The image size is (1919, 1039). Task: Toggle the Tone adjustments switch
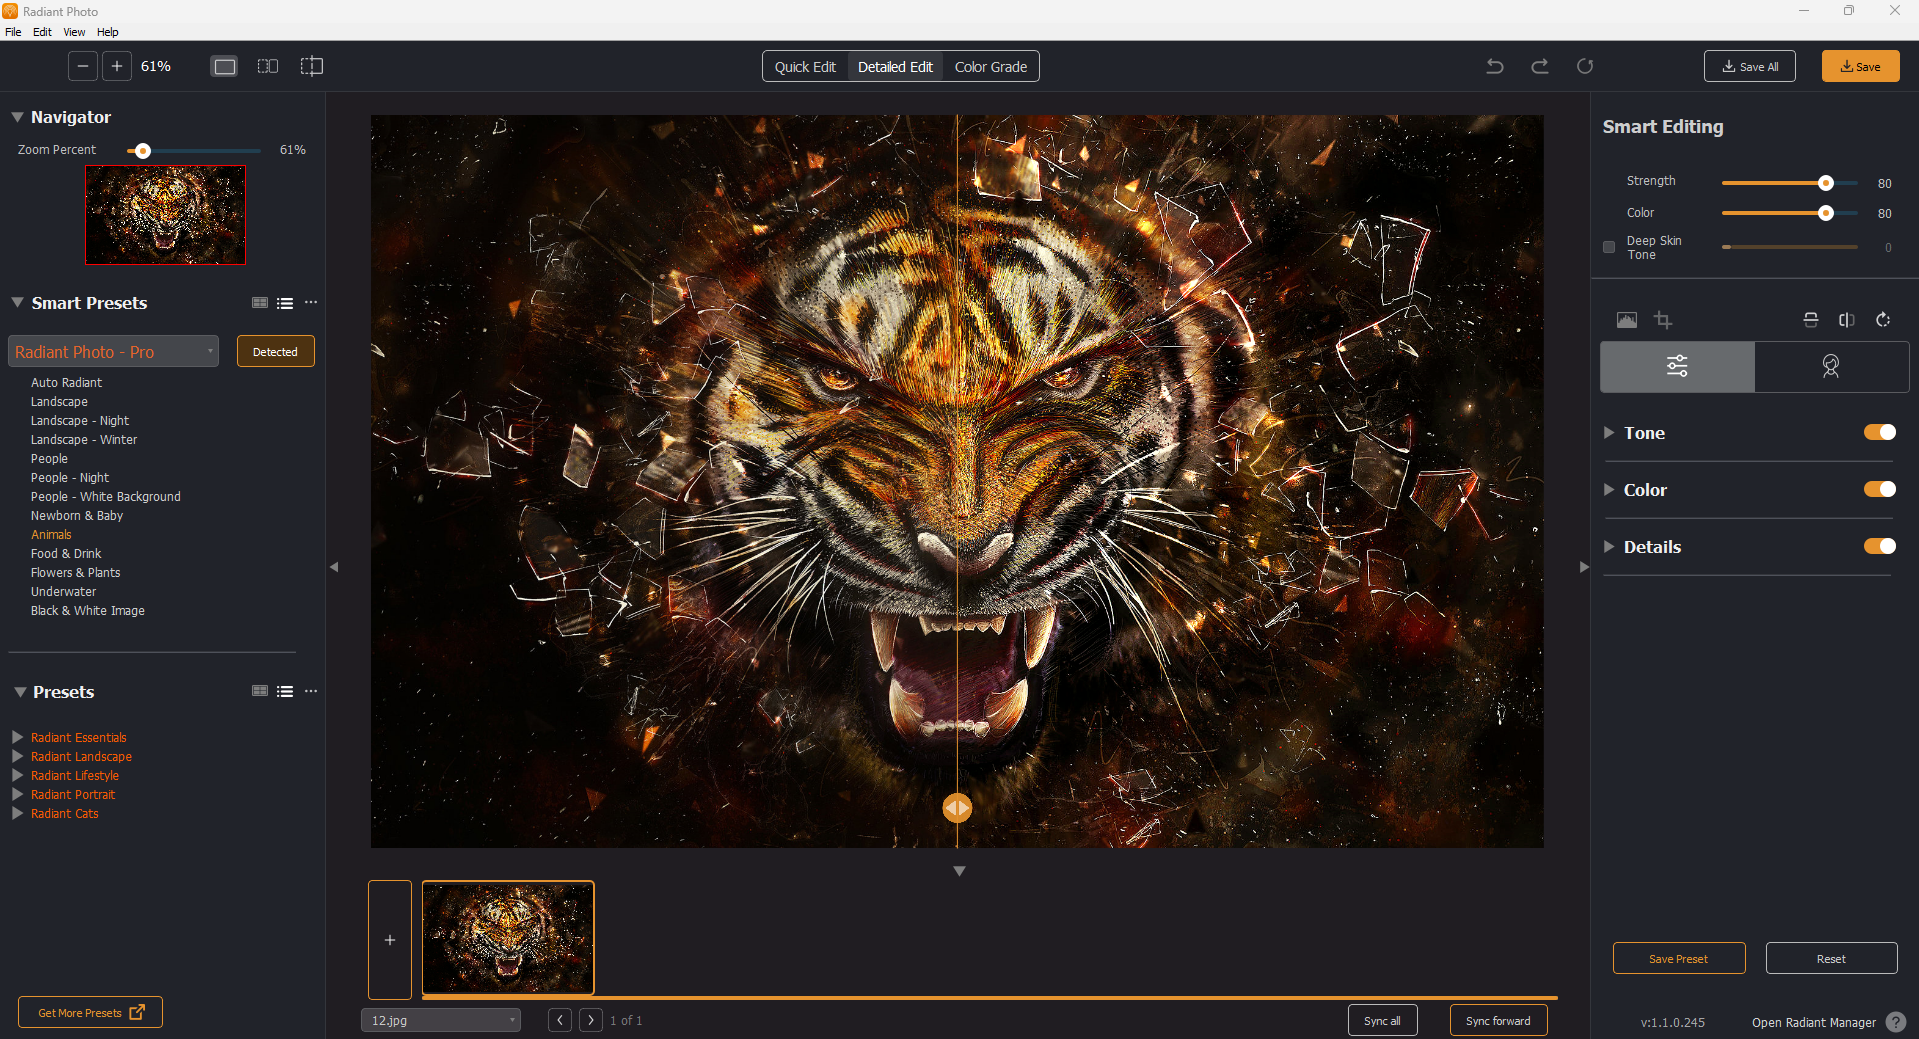coord(1880,432)
